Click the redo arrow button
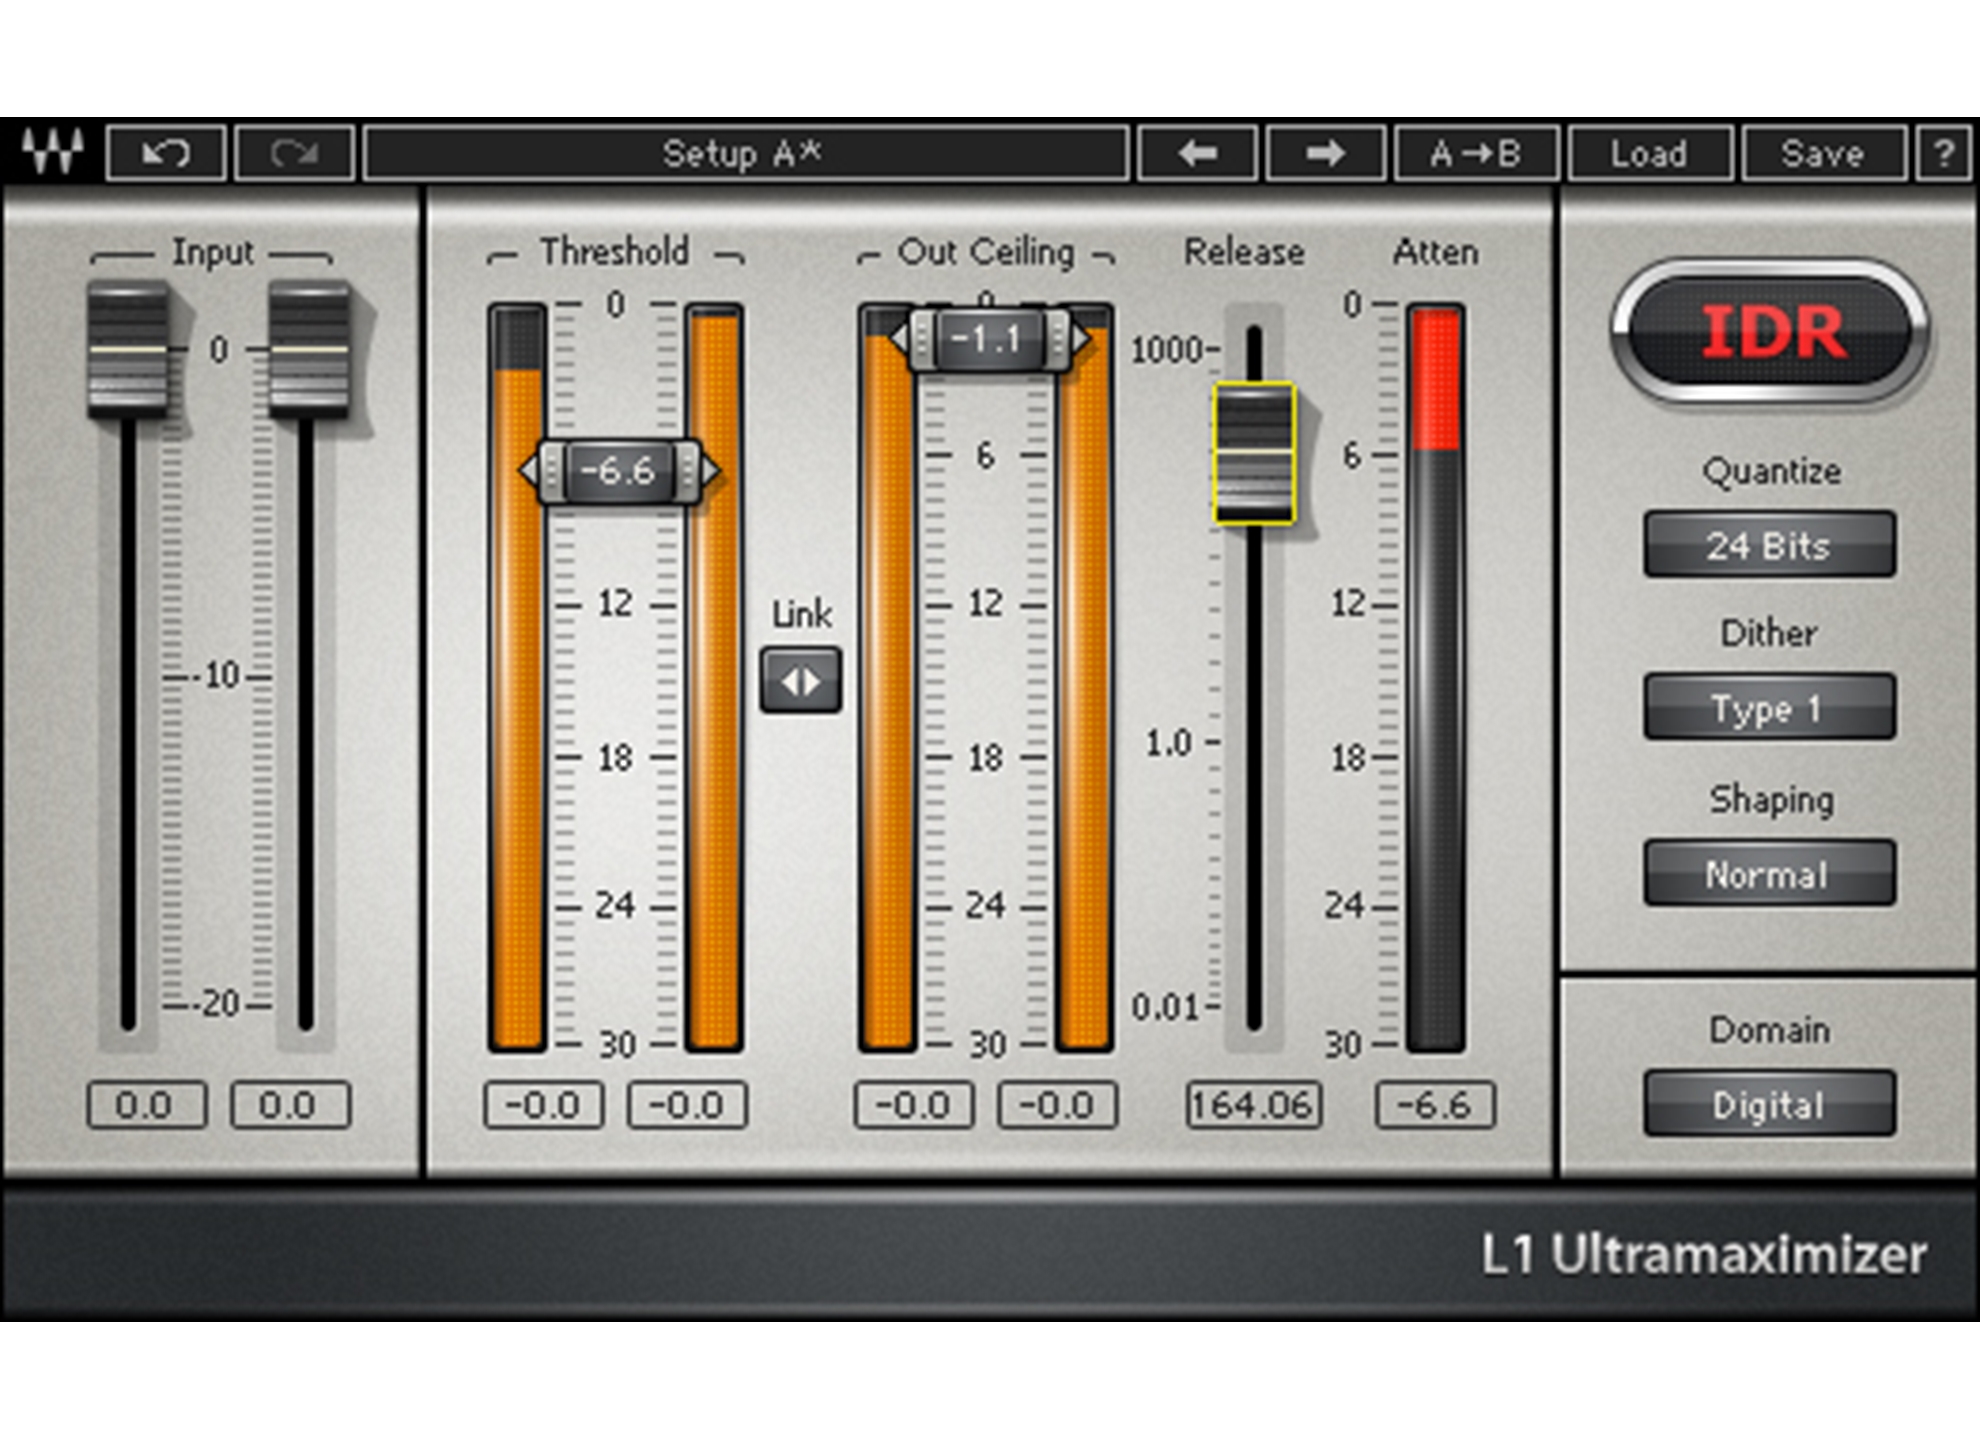 pyautogui.click(x=294, y=154)
